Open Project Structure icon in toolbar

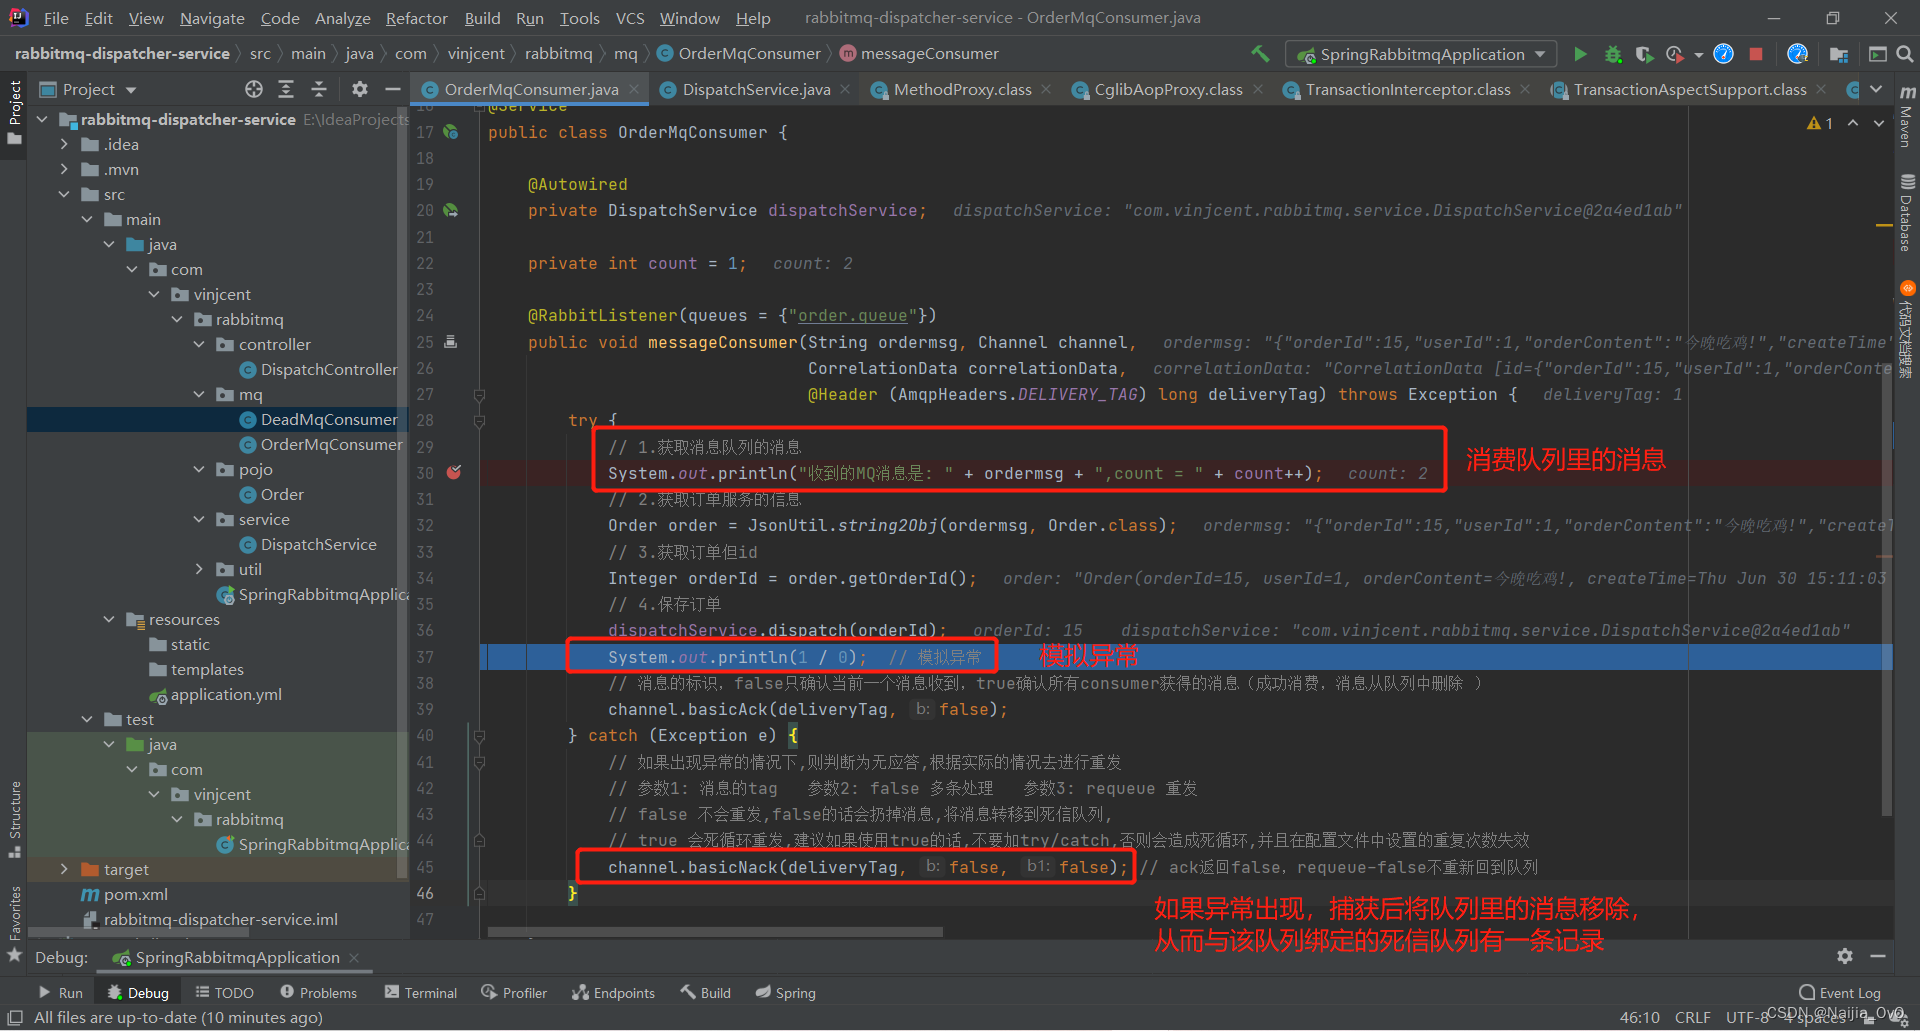(x=1838, y=54)
